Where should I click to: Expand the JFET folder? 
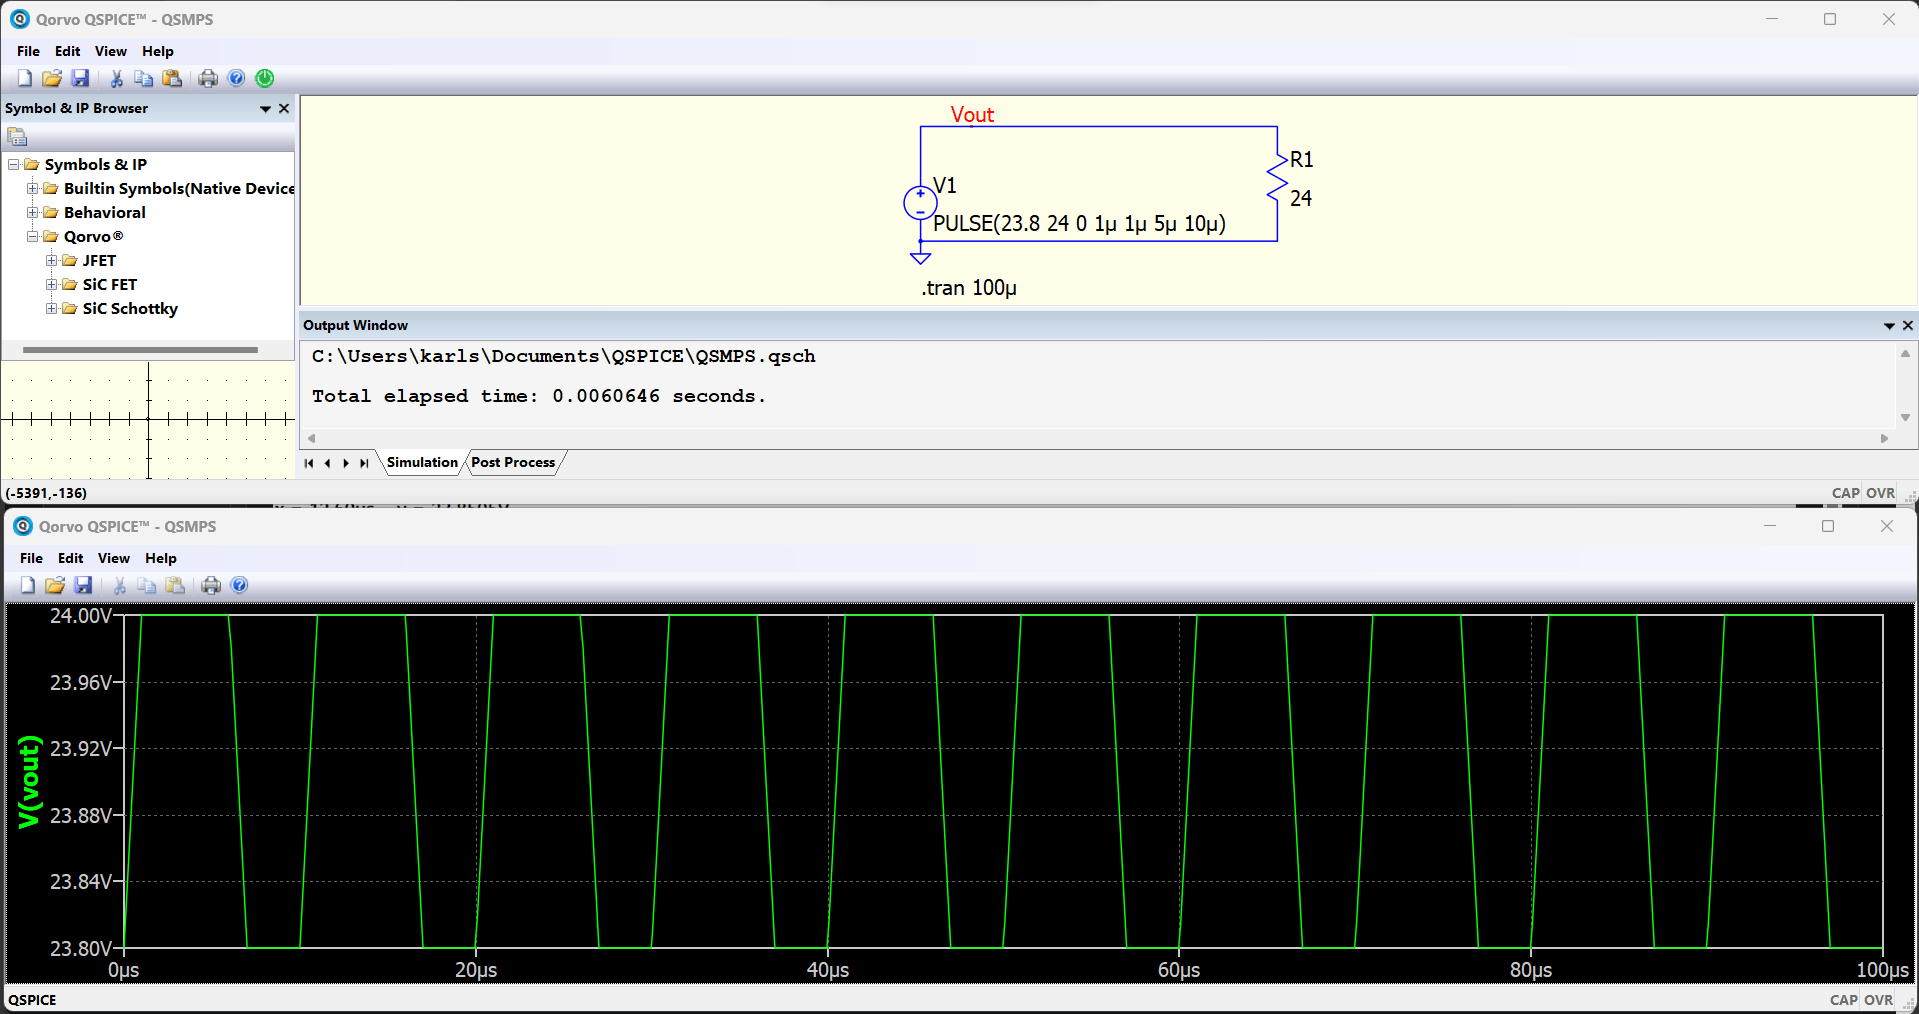51,260
